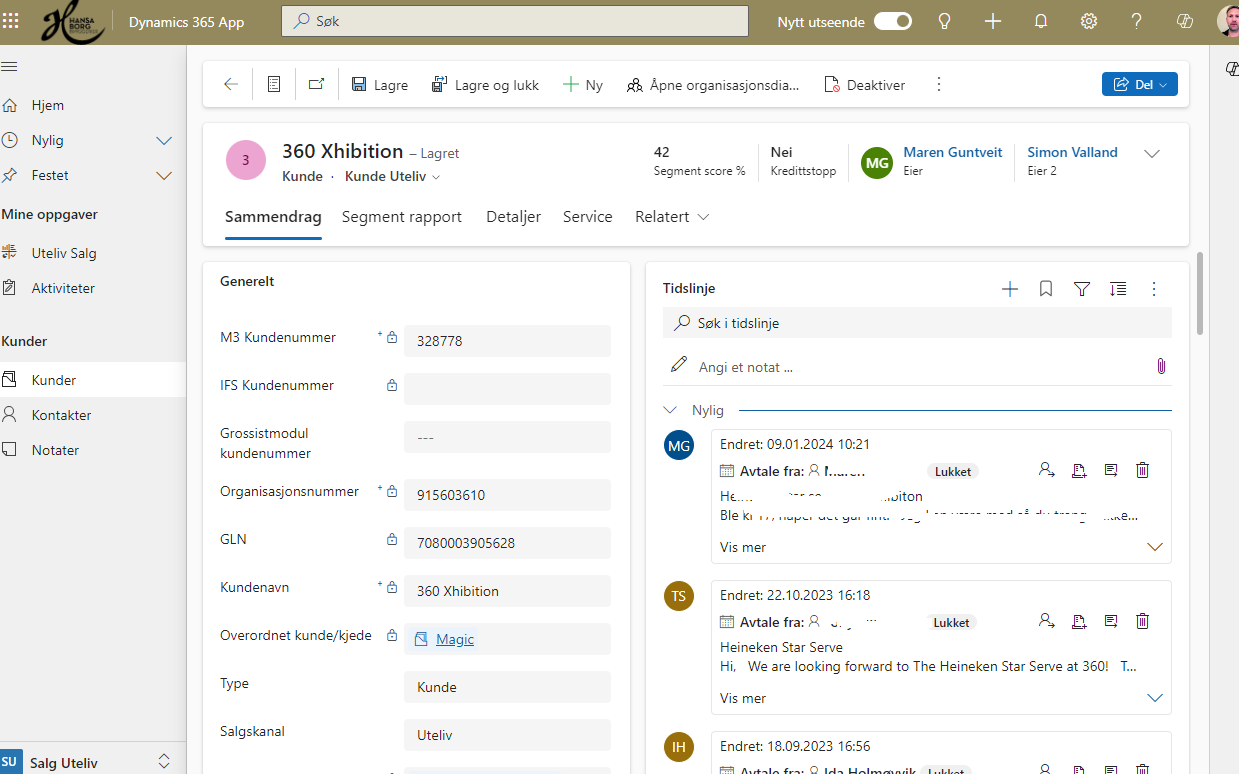
Task: Expand the Festet section in sidebar
Action: click(x=164, y=176)
